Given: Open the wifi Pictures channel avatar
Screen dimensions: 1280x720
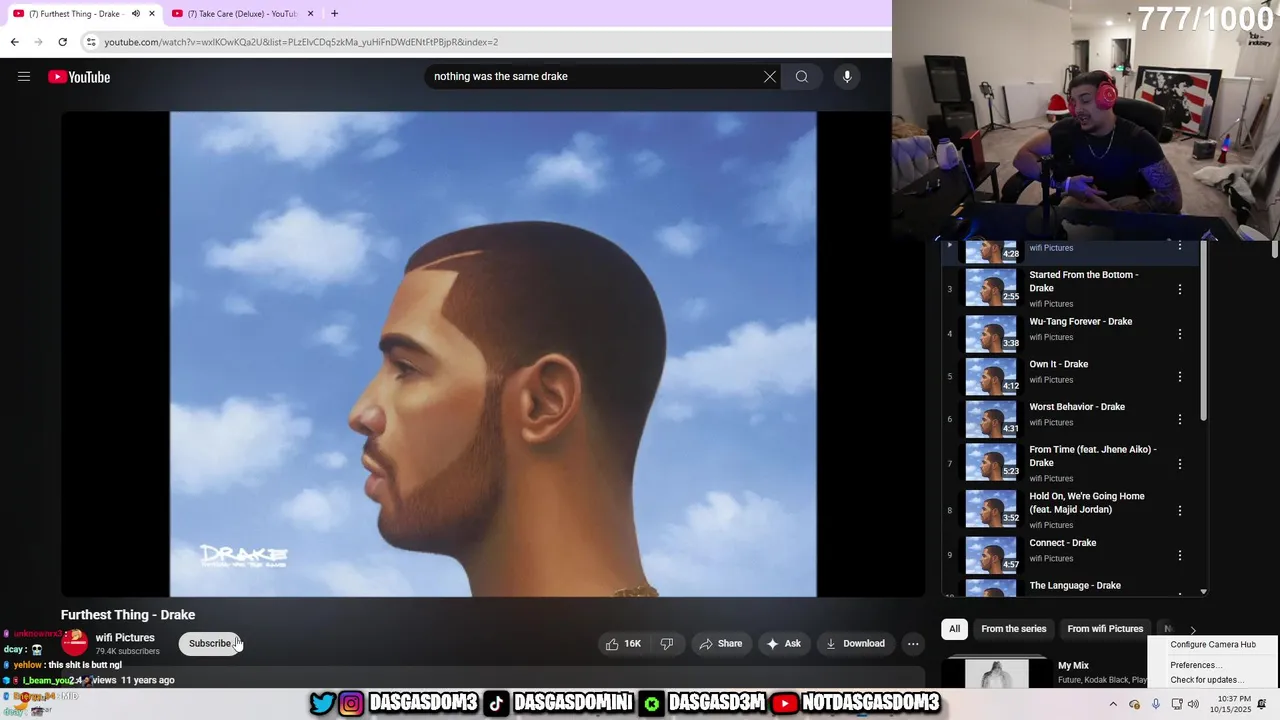Looking at the screenshot, I should pos(75,643).
